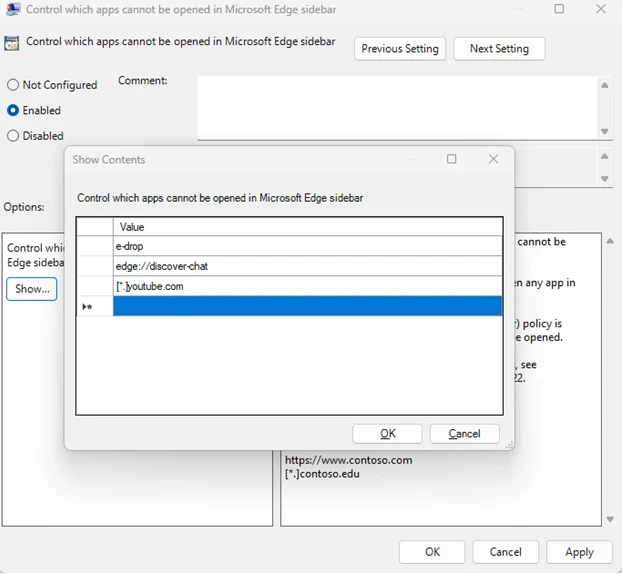Maximize the Show Contents dialog
This screenshot has width=622, height=575.
451,159
